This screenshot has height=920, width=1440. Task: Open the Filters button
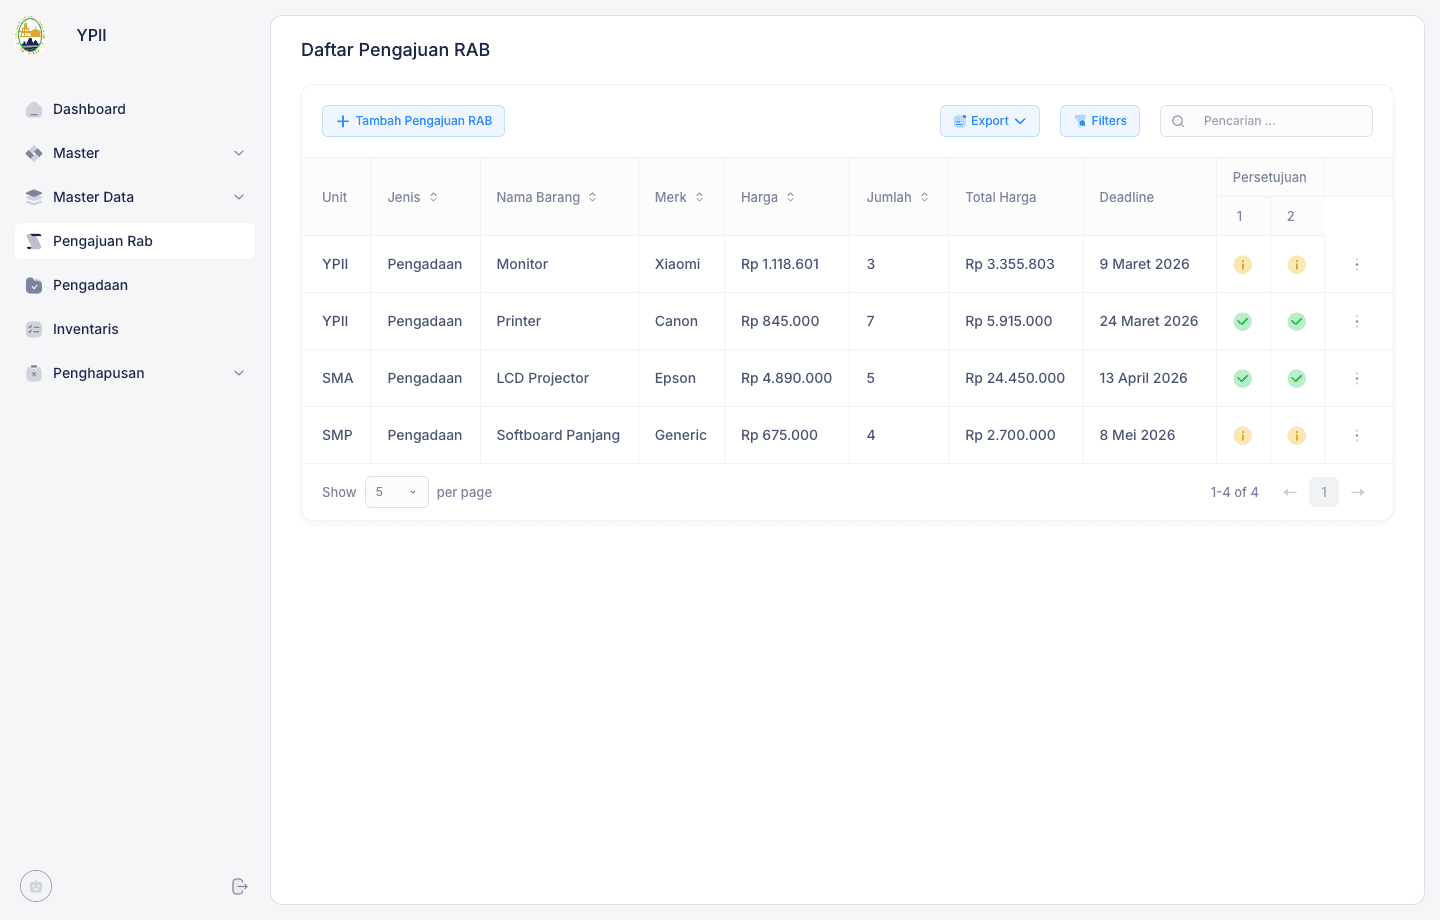click(x=1100, y=121)
